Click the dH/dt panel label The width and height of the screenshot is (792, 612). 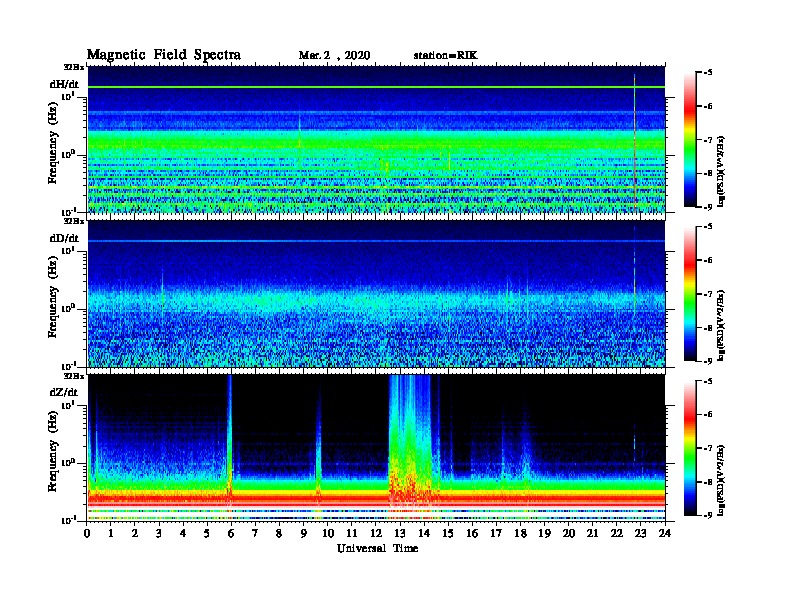64,84
